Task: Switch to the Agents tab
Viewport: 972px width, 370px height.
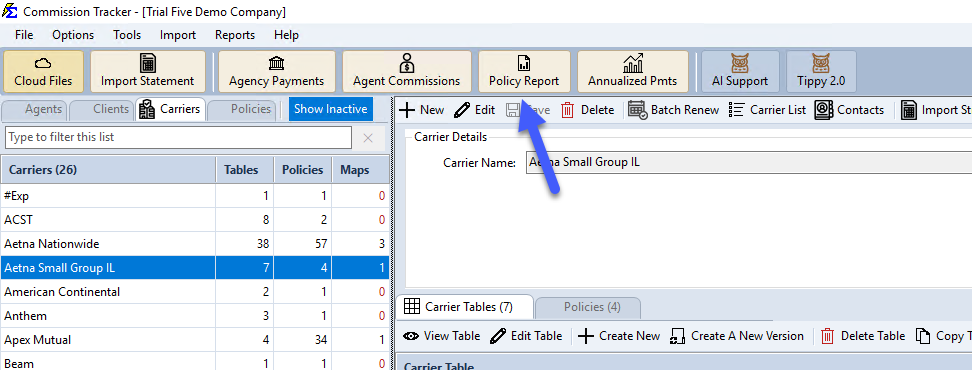Action: click(x=36, y=110)
